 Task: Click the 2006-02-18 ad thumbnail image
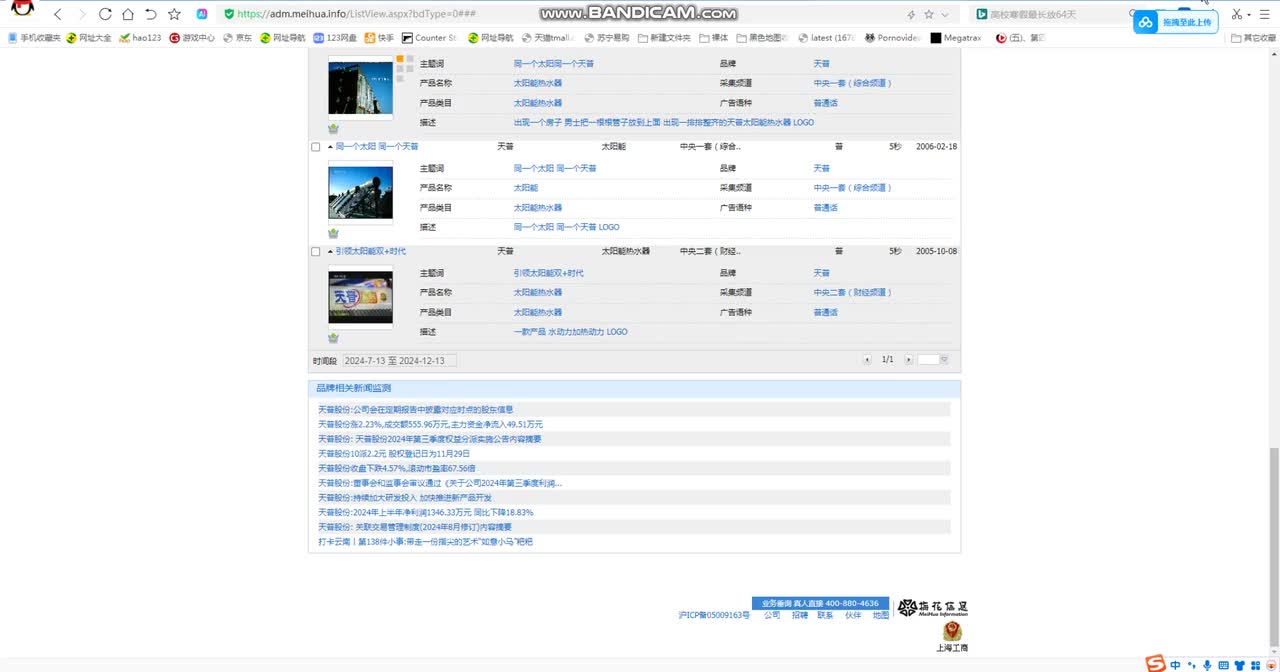(361, 192)
